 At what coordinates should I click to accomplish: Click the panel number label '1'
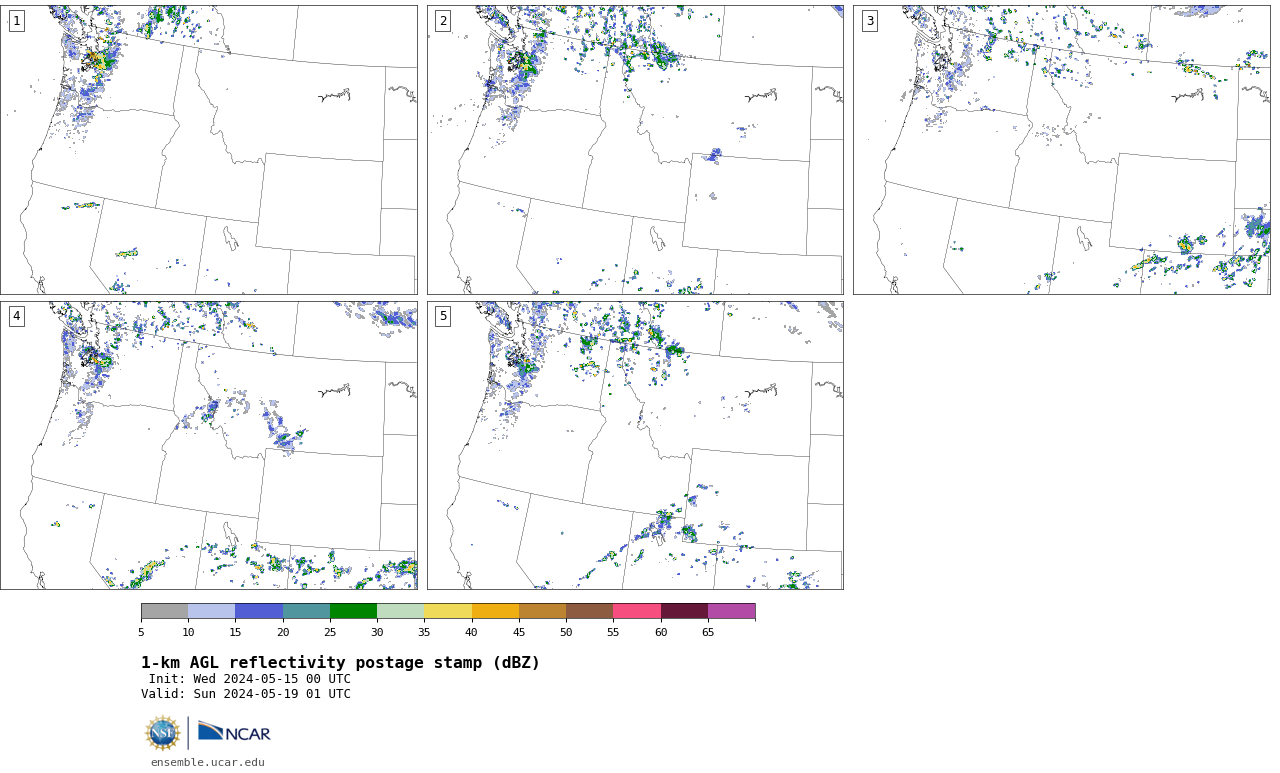(17, 21)
